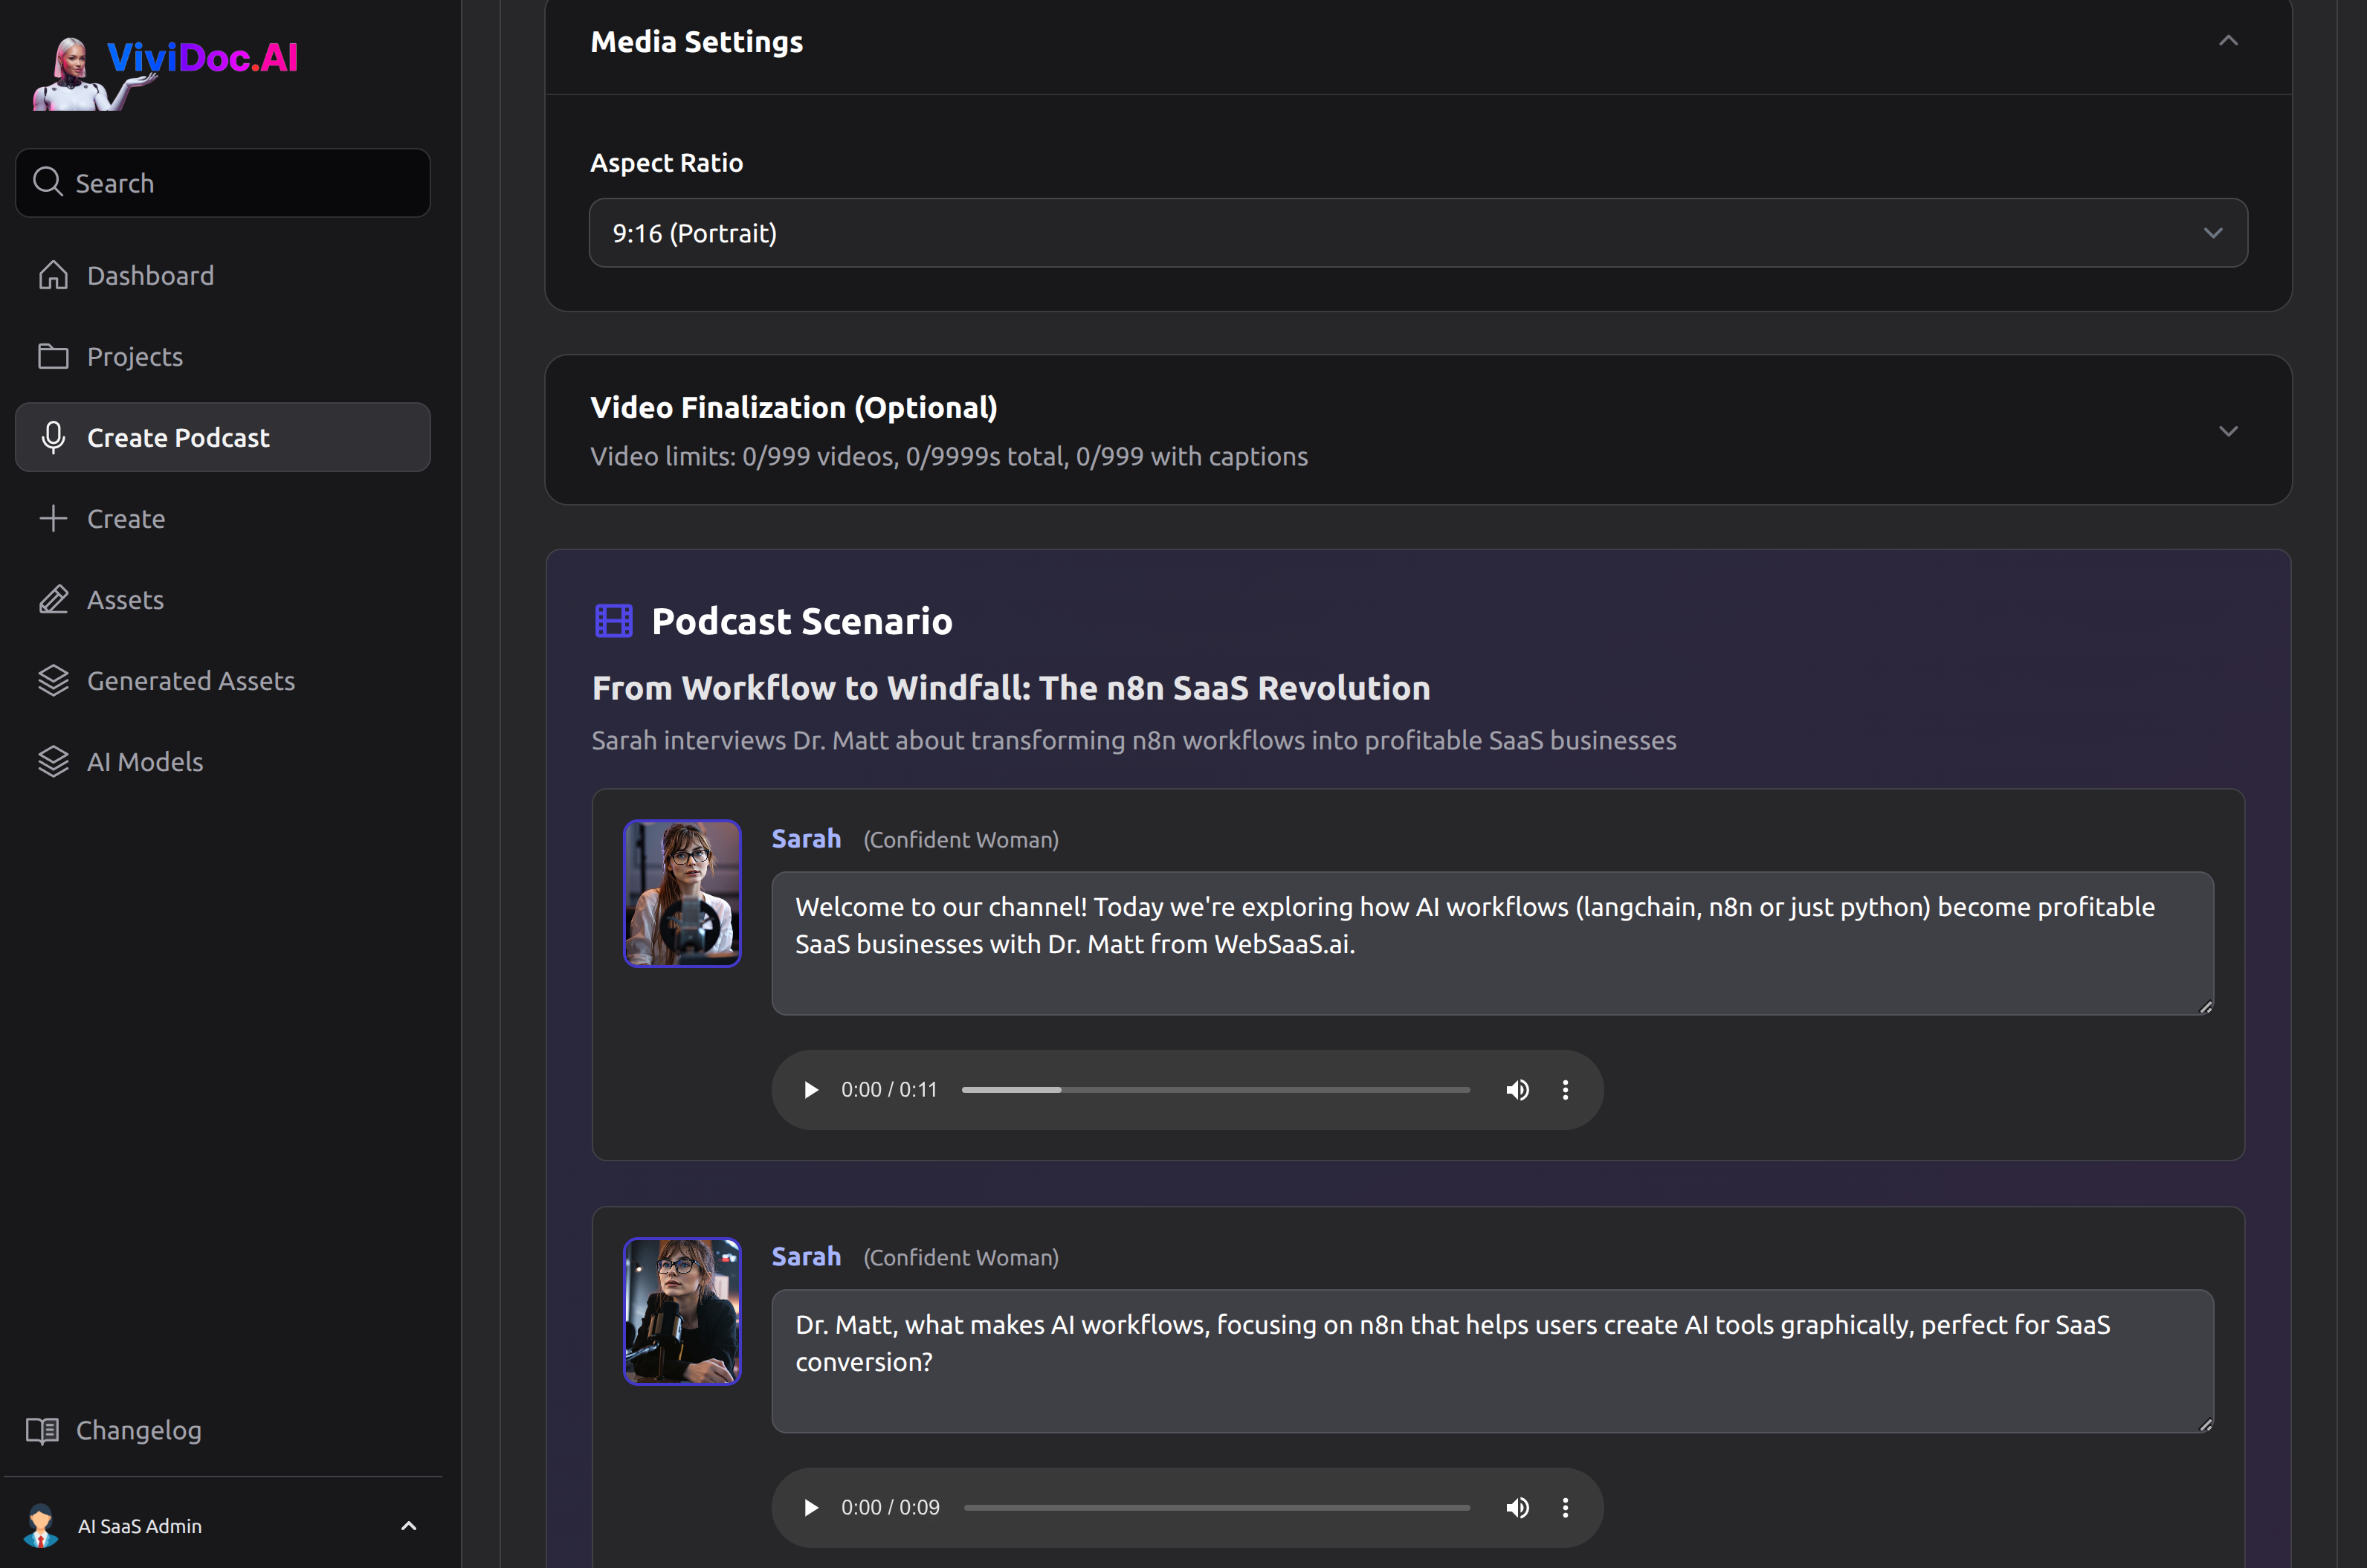Open more options on first audio player

click(1565, 1089)
